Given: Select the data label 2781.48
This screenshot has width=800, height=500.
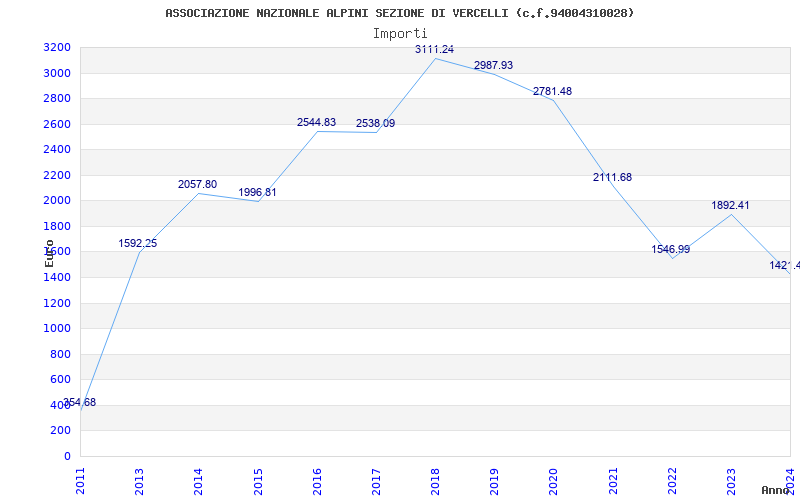Looking at the screenshot, I should click(553, 91).
